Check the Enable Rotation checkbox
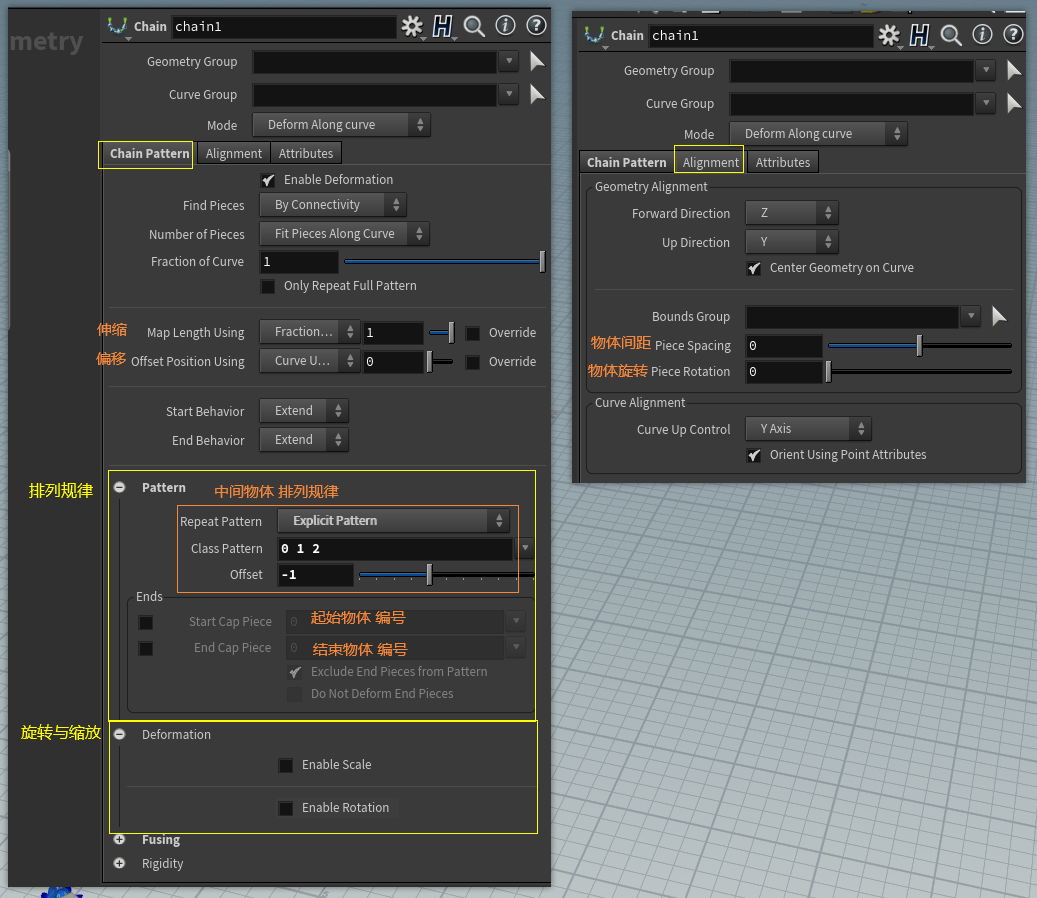The width and height of the screenshot is (1037, 898). (x=286, y=808)
